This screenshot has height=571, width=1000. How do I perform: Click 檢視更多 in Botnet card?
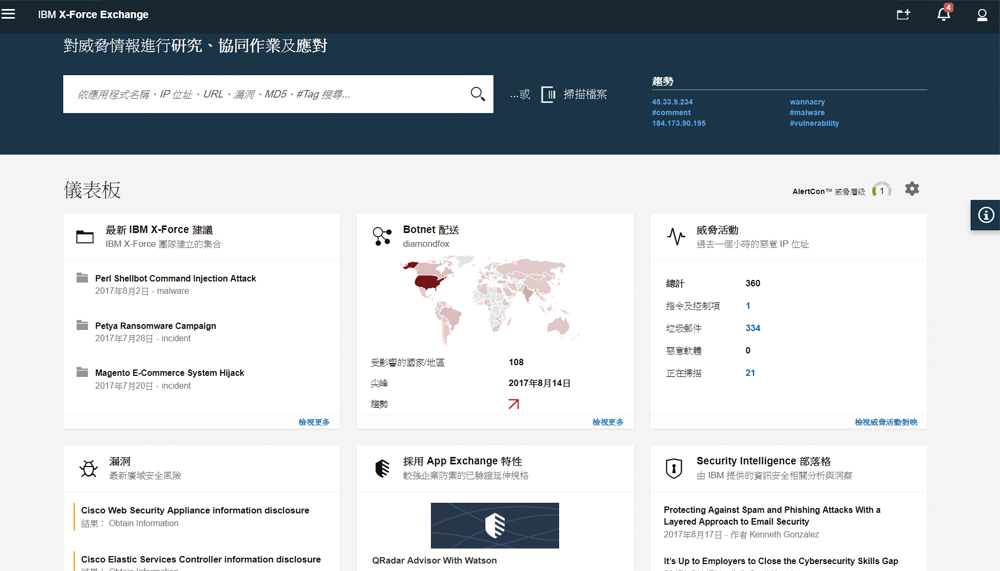point(608,422)
